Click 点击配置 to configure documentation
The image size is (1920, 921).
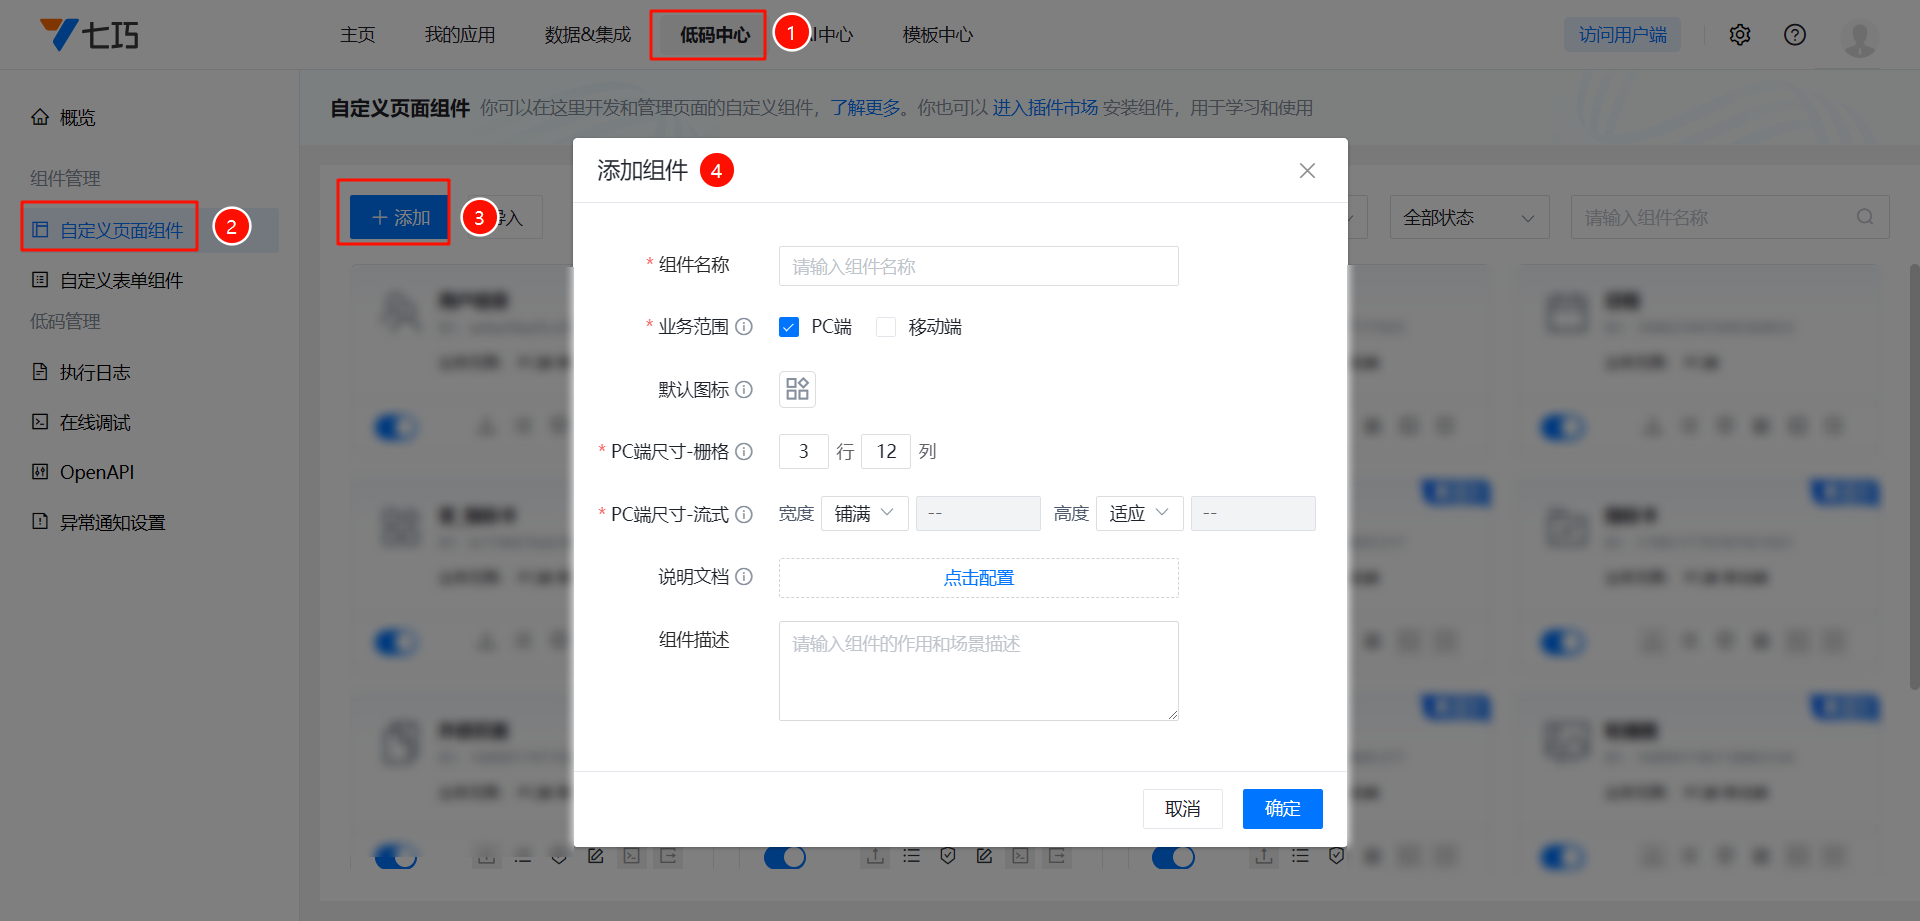[978, 578]
